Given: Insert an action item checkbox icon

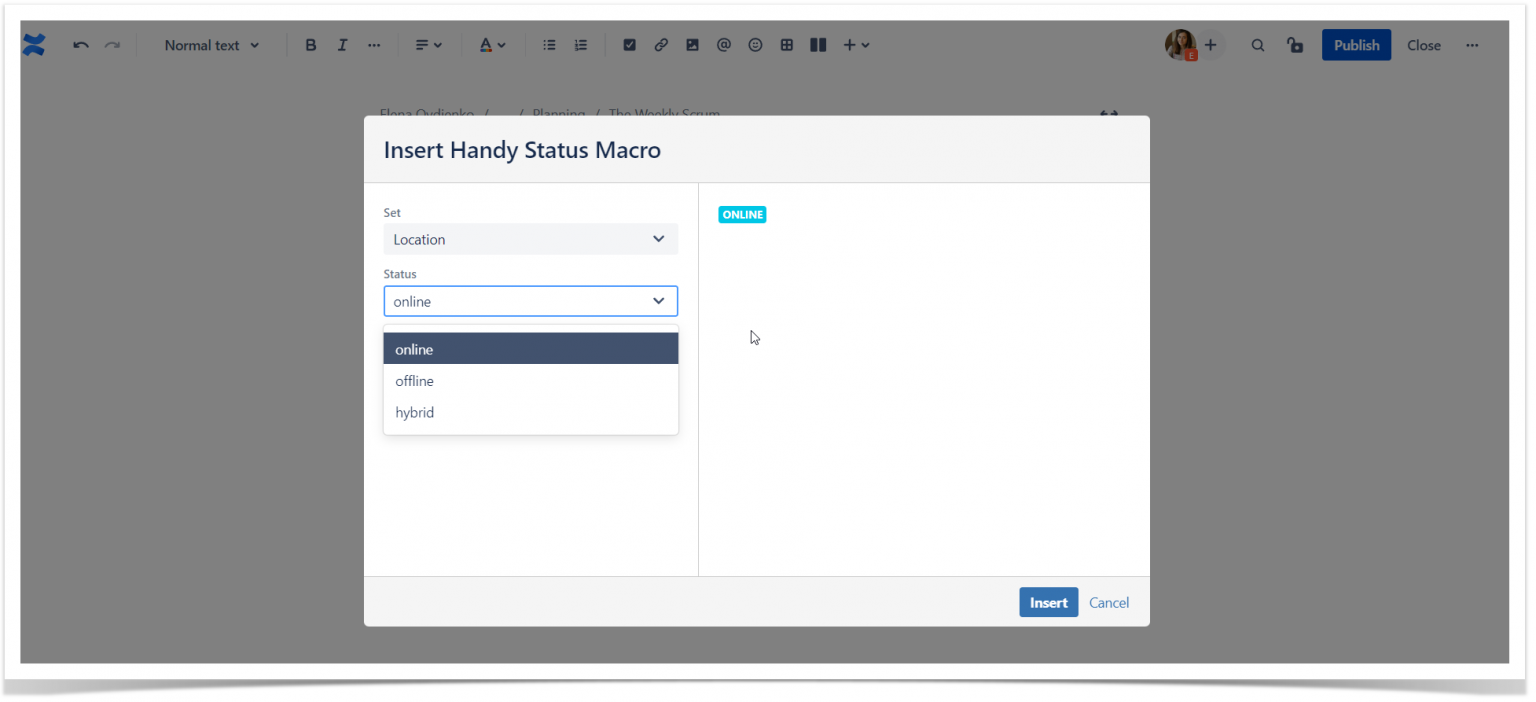Looking at the screenshot, I should pos(630,44).
